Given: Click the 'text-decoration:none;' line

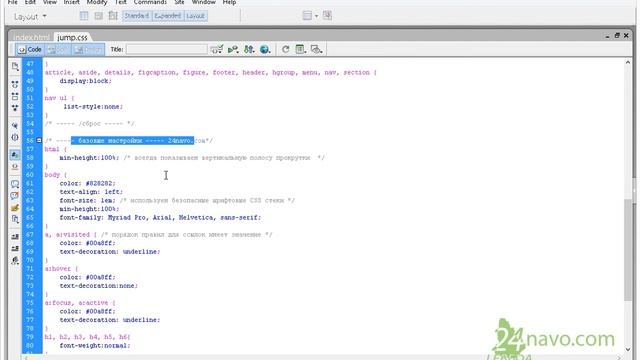Looking at the screenshot, I should (x=99, y=286).
